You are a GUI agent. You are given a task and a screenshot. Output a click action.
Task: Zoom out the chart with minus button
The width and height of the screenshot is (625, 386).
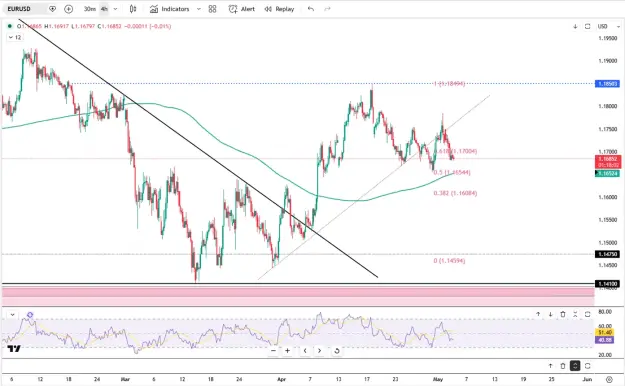pyautogui.click(x=273, y=351)
